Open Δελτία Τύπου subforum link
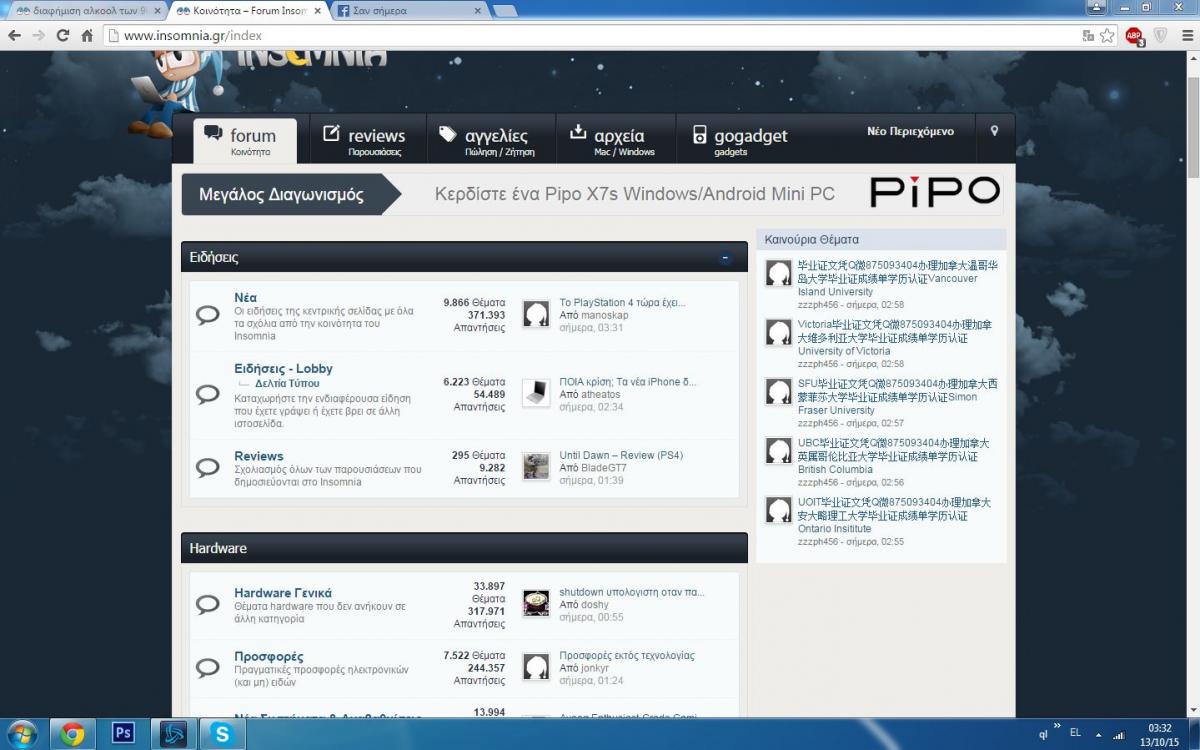The width and height of the screenshot is (1200, 750). coord(287,384)
